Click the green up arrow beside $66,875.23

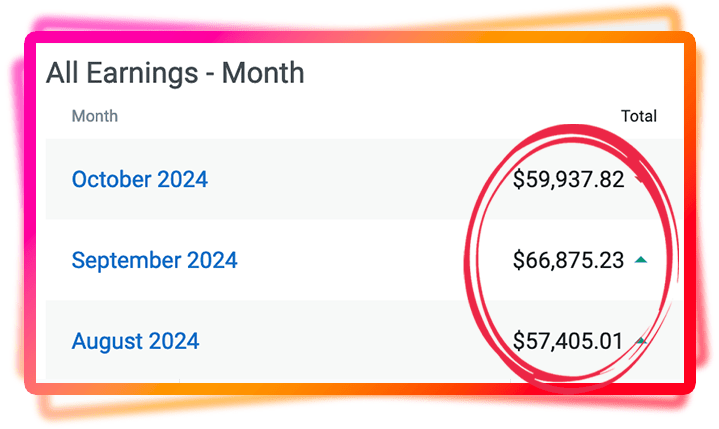[641, 260]
